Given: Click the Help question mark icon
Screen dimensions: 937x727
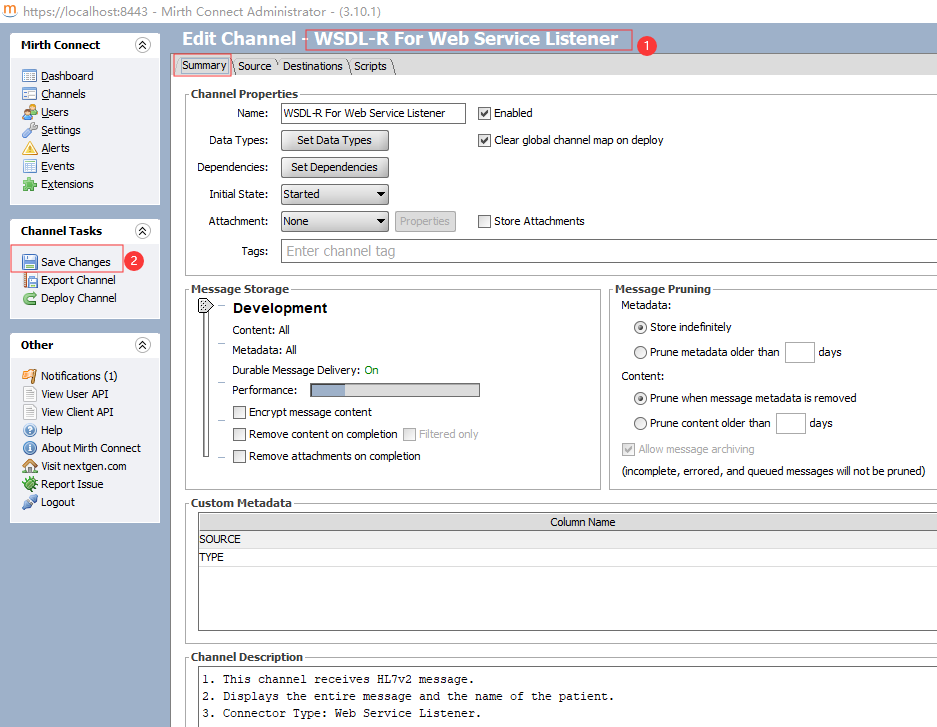Looking at the screenshot, I should tap(29, 430).
